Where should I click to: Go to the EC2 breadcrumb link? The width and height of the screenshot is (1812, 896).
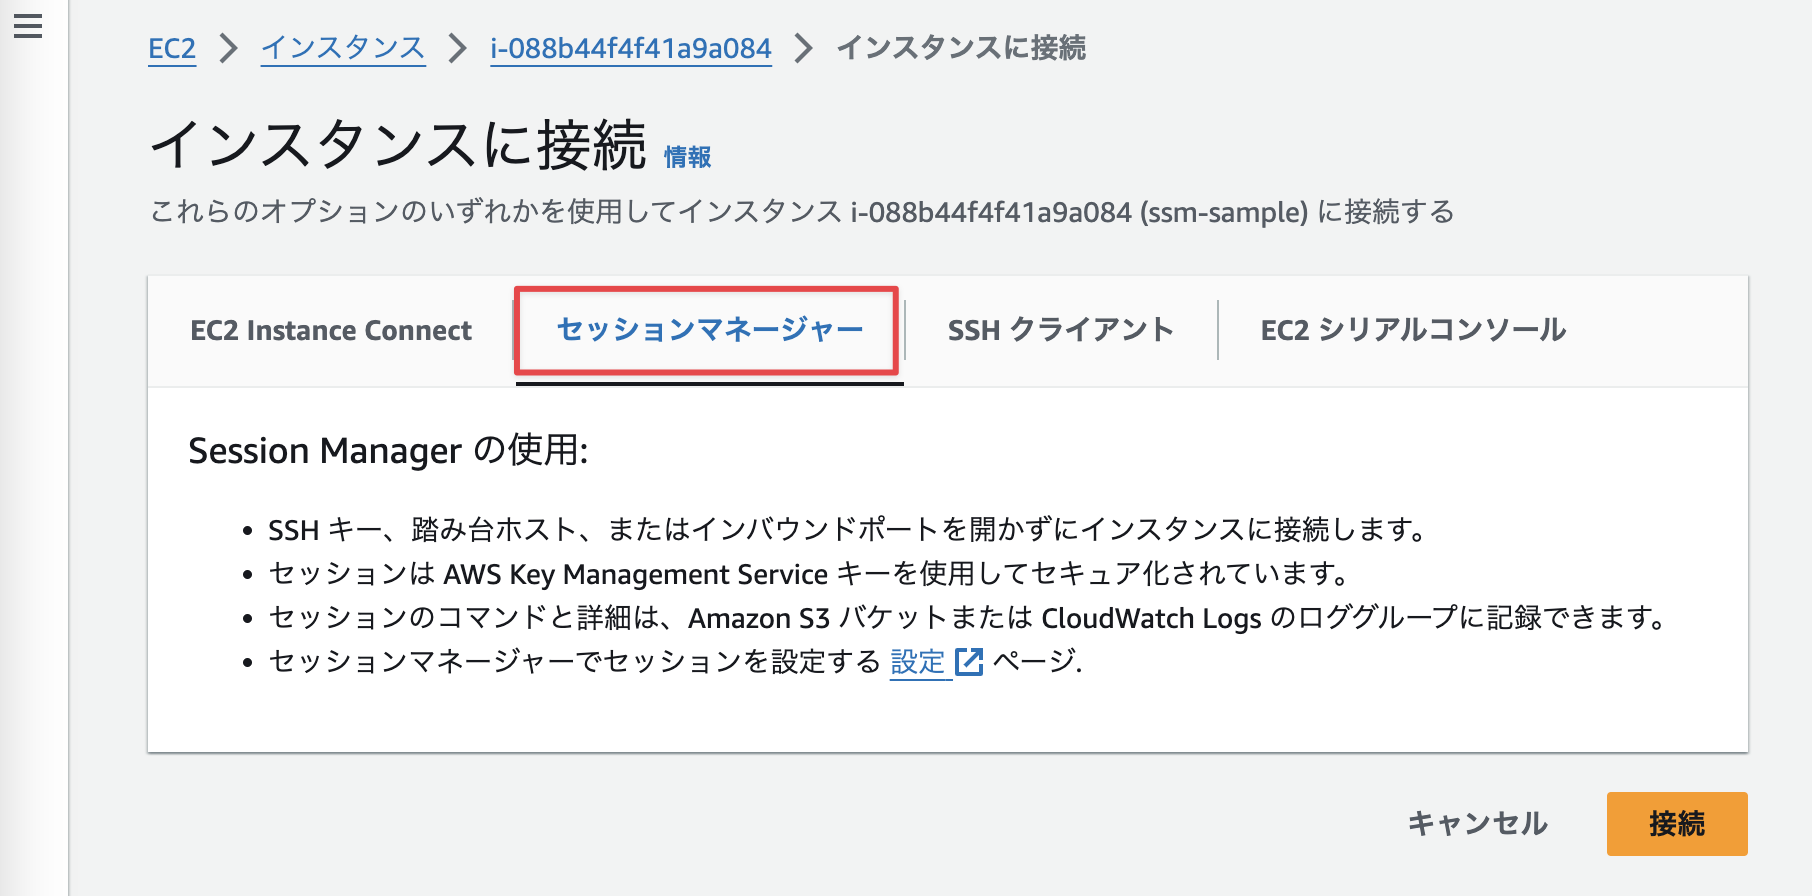[x=172, y=48]
